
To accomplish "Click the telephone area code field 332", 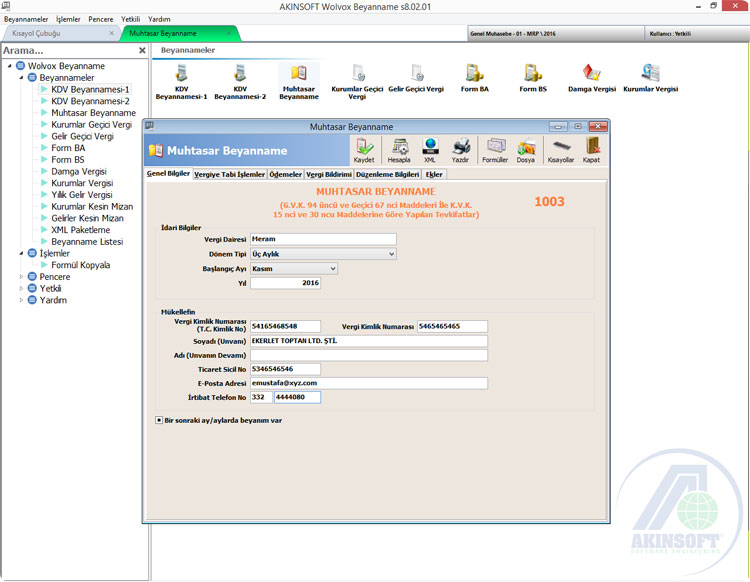I will tap(261, 397).
